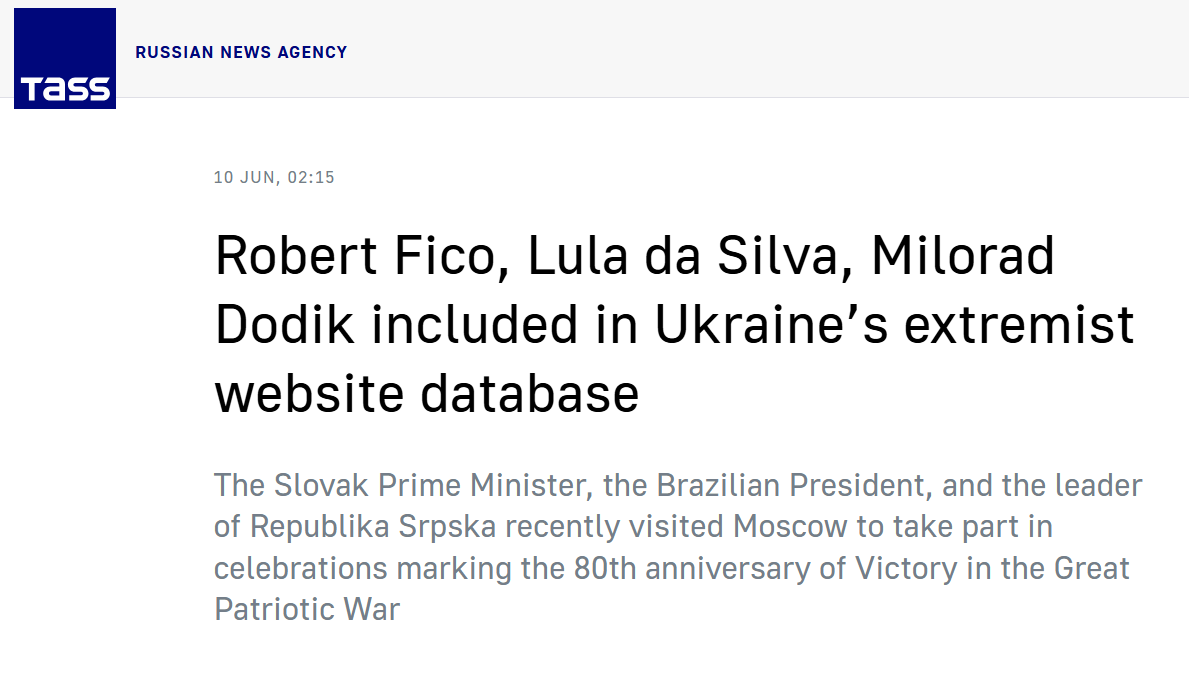Click Brazilian President in the subheading
1189x693 pixels.
tap(794, 485)
